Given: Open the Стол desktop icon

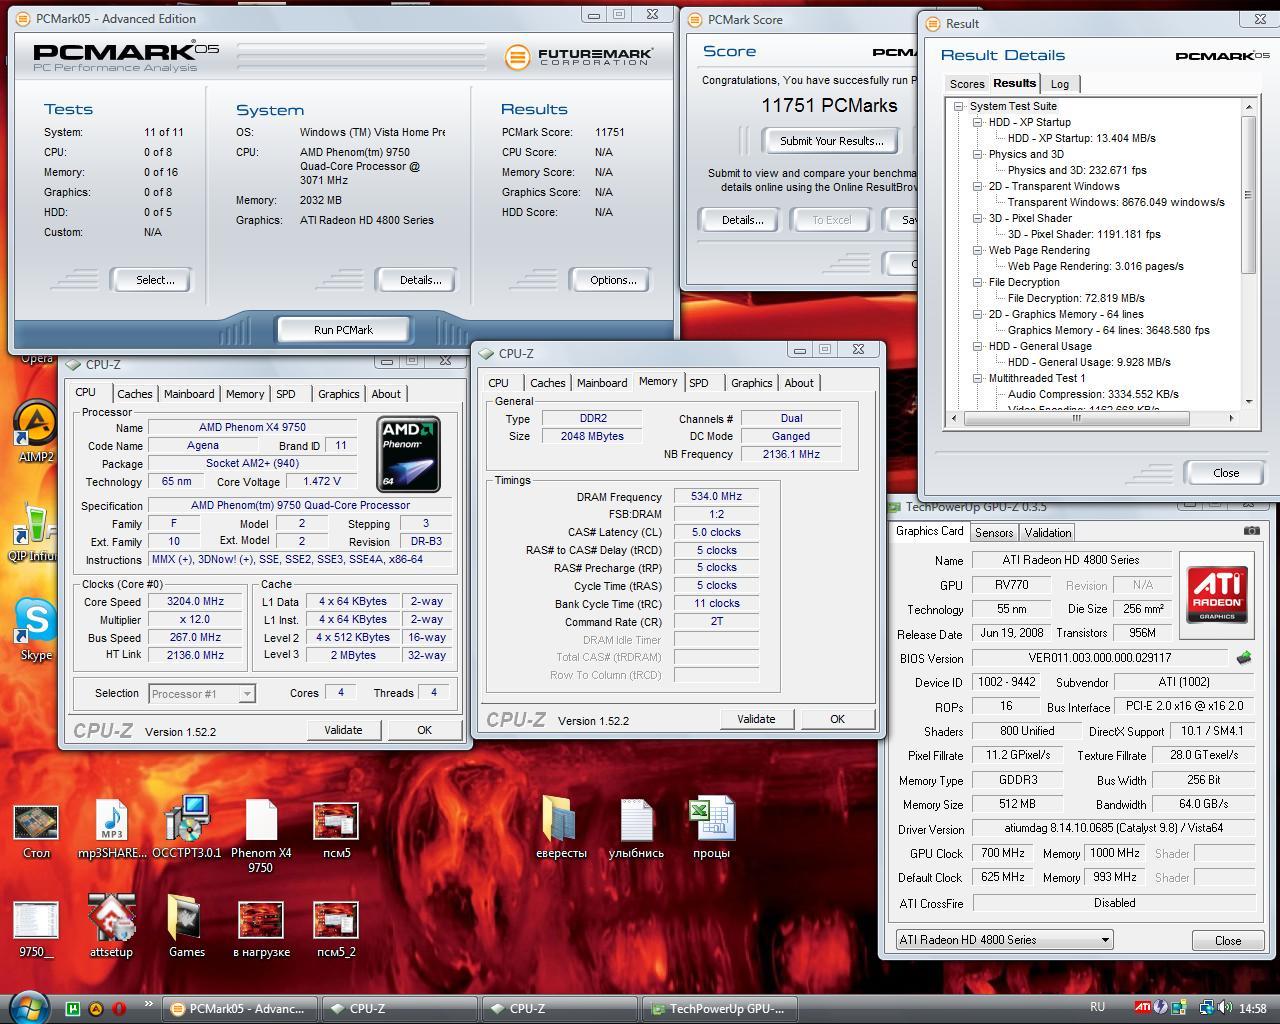Looking at the screenshot, I should pyautogui.click(x=36, y=830).
